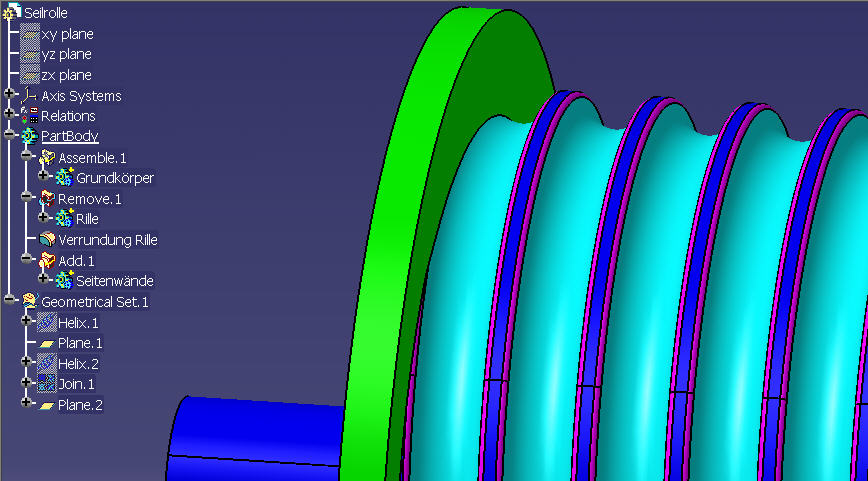868x481 pixels.
Task: Select the yz plane icon
Action: click(30, 54)
